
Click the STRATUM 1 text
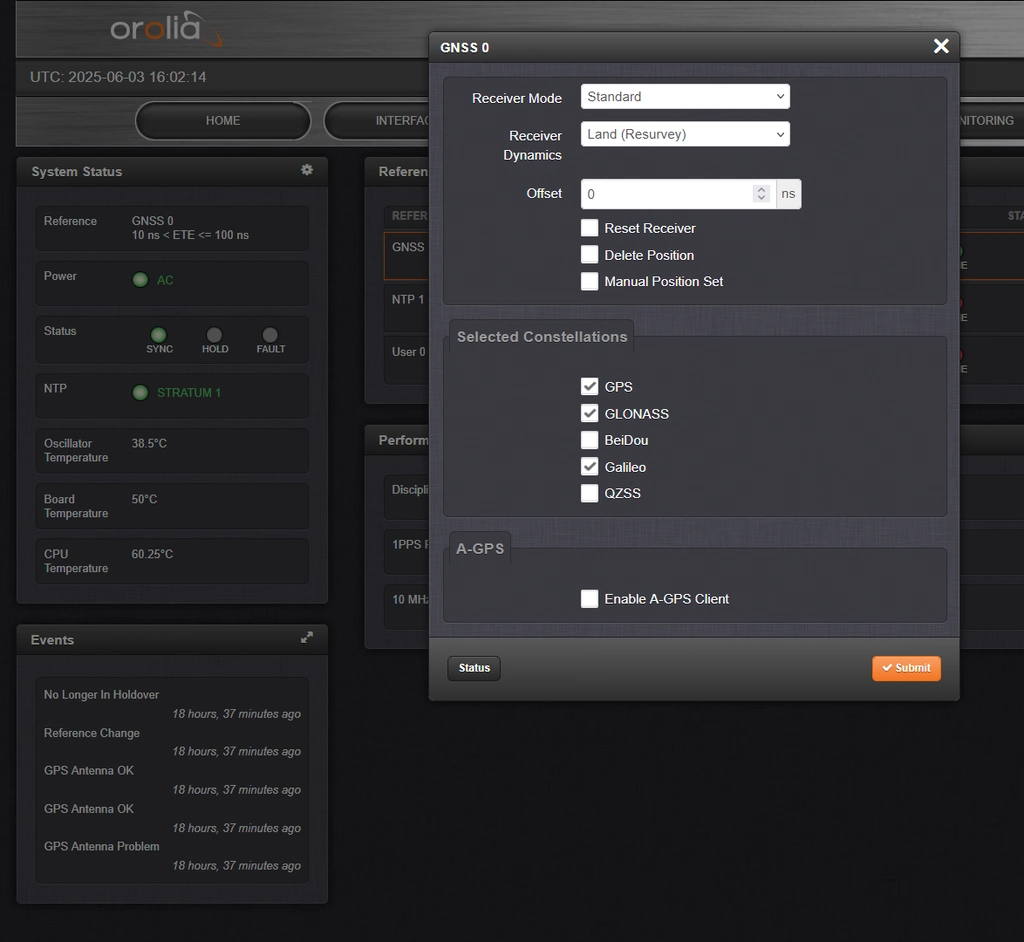tap(189, 393)
